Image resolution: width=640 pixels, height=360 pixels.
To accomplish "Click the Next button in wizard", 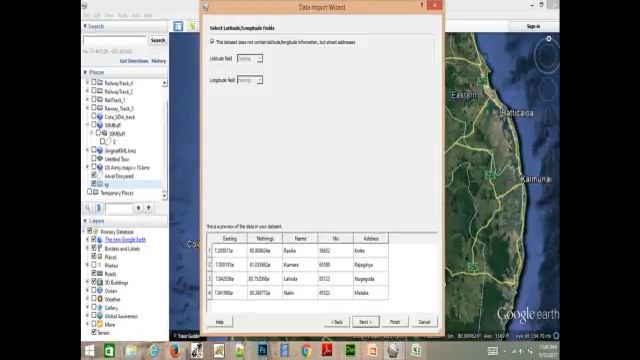I will [365, 322].
